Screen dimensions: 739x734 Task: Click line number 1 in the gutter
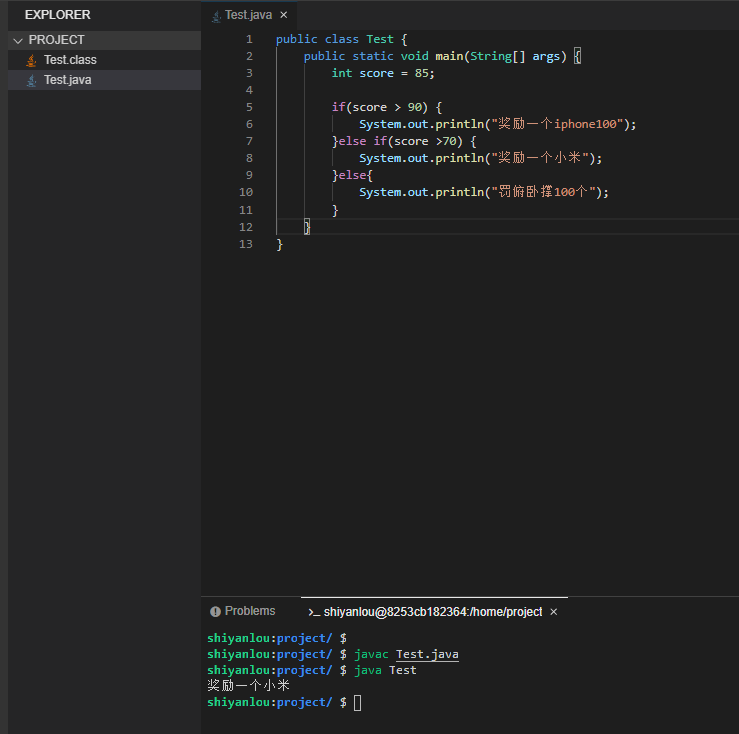[x=249, y=39]
